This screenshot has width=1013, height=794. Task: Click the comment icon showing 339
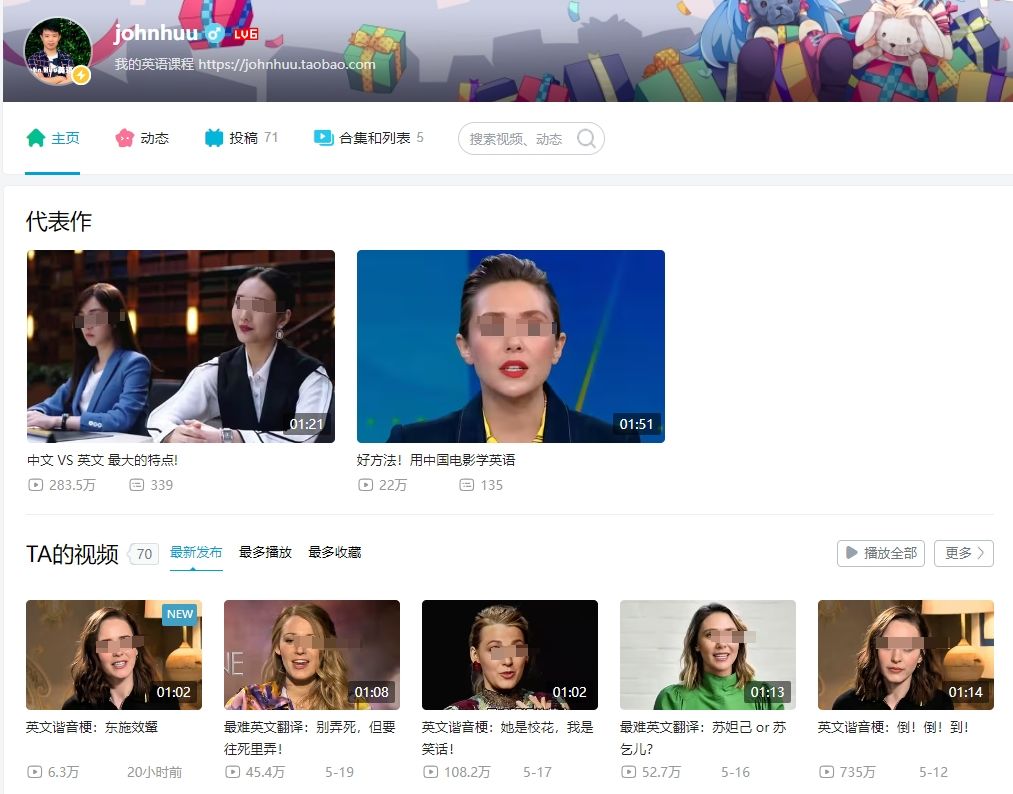pos(136,485)
